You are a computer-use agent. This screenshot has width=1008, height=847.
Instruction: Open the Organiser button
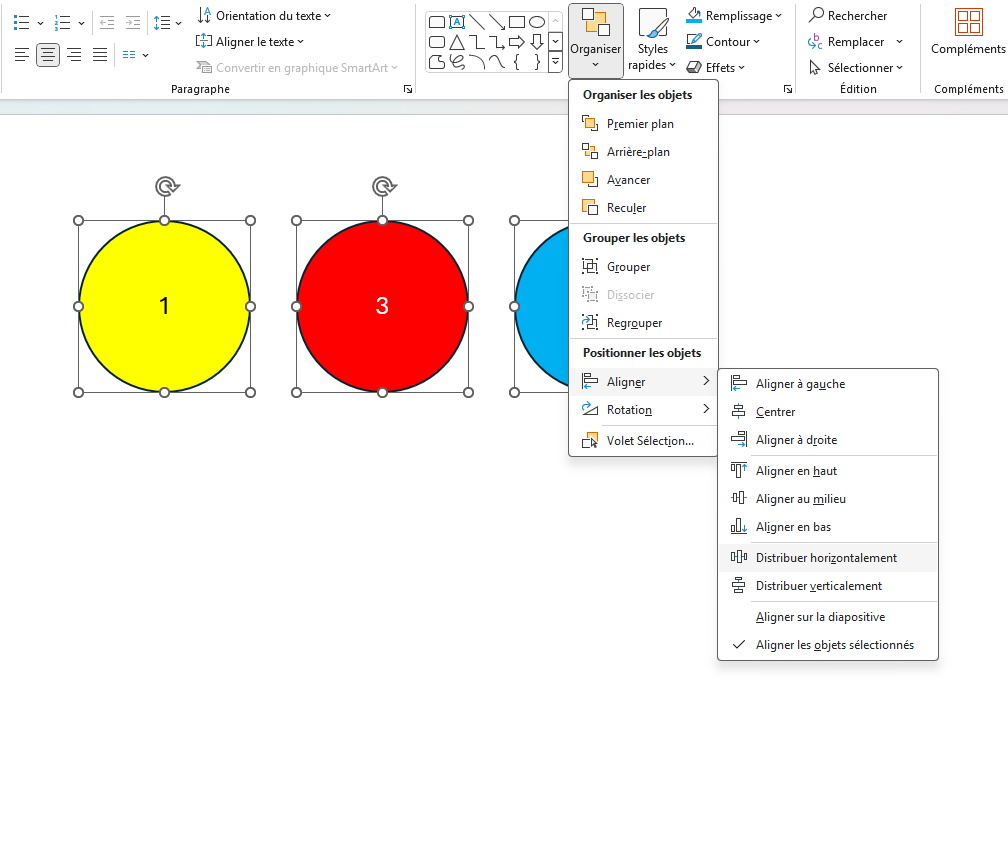click(595, 40)
